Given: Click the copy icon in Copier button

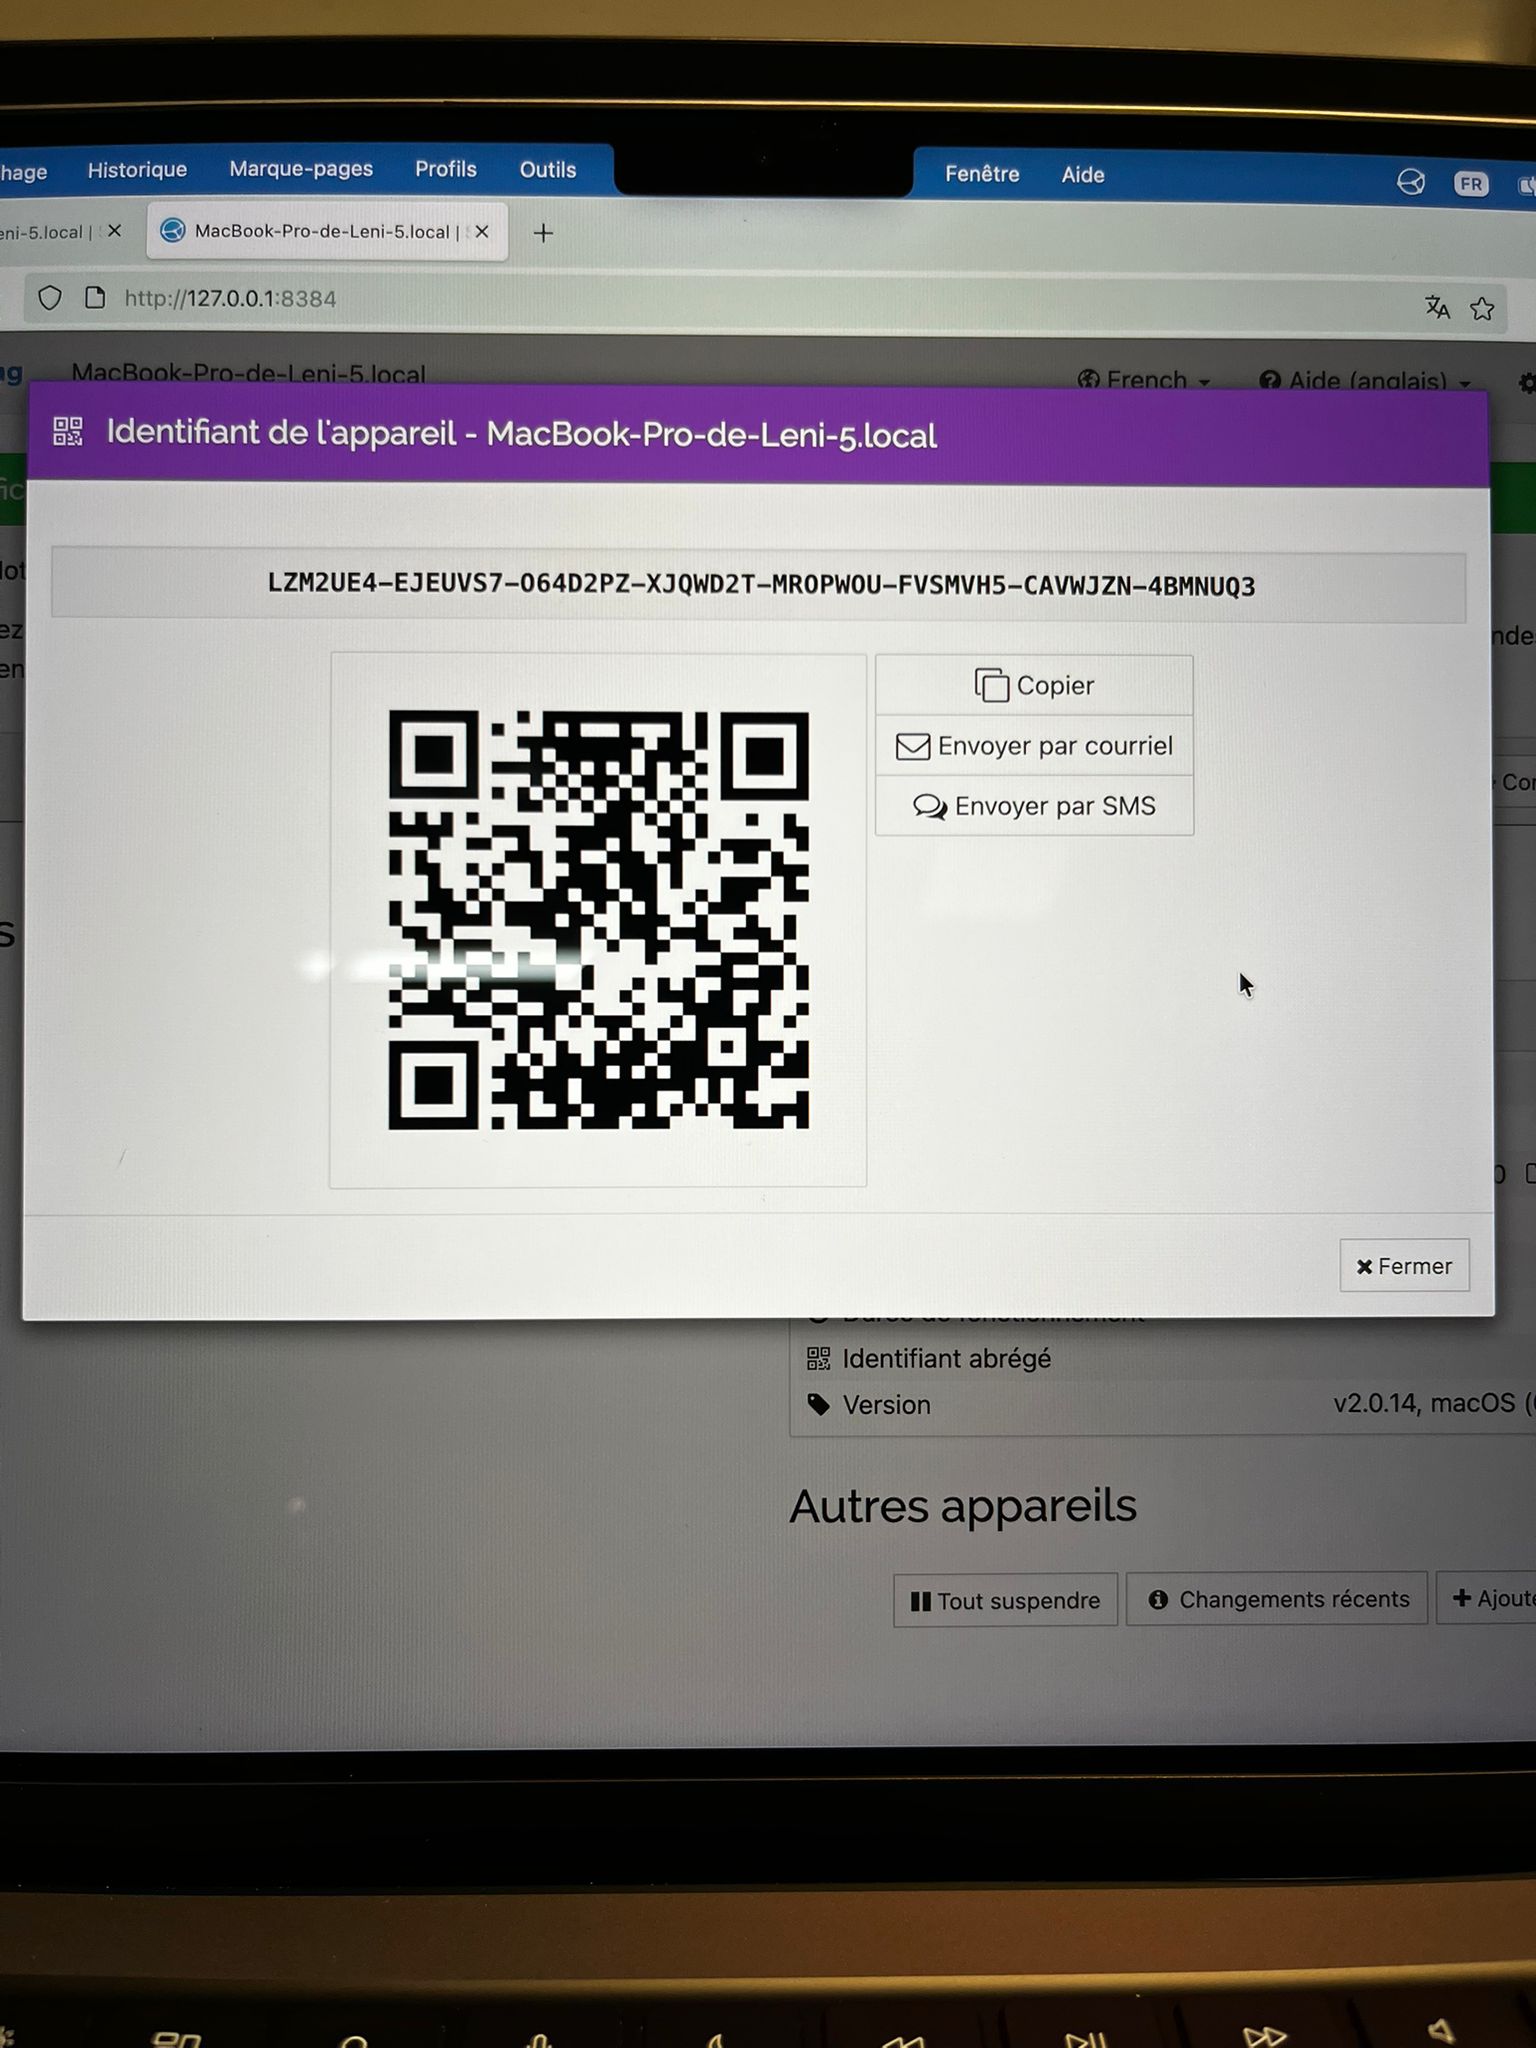Looking at the screenshot, I should (x=991, y=686).
